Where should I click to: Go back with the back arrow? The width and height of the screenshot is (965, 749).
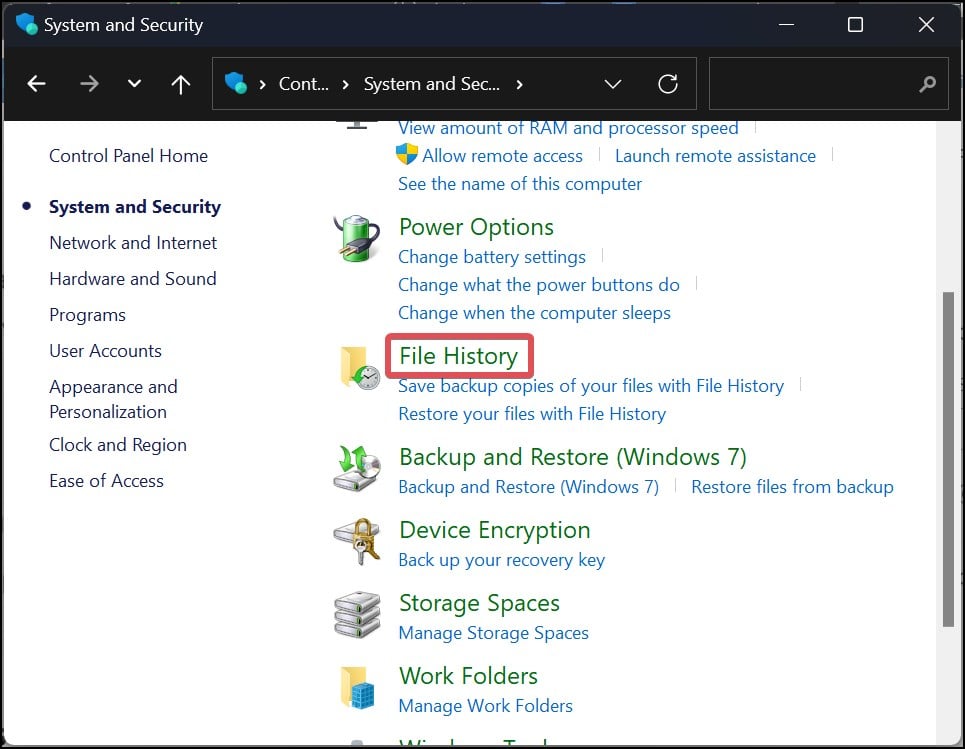tap(37, 84)
